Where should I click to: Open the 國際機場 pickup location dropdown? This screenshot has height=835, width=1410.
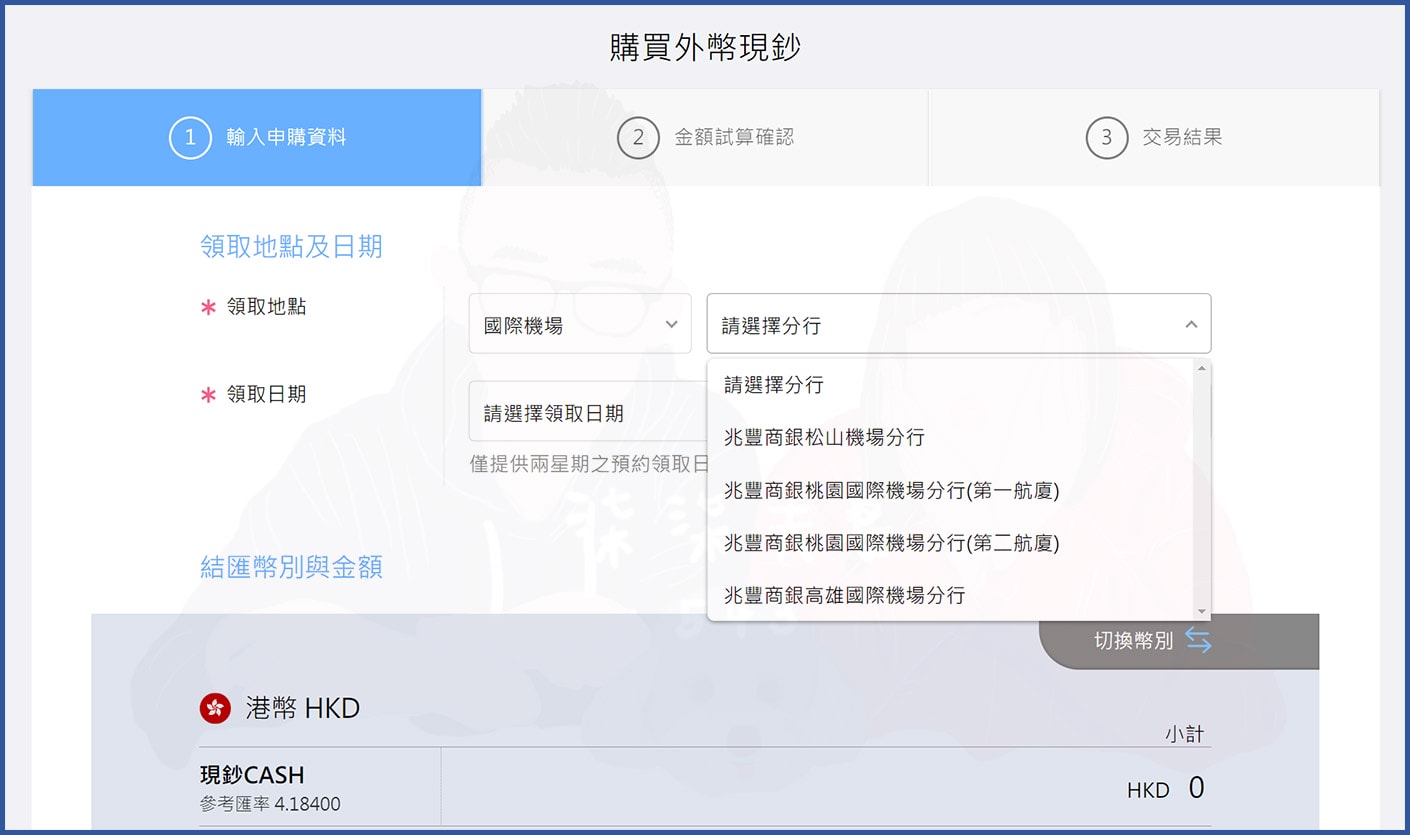(580, 322)
